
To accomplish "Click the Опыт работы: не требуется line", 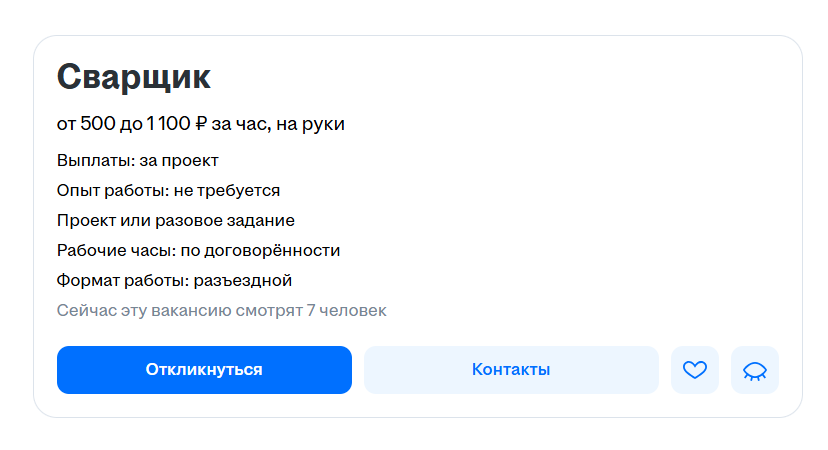I will coord(168,190).
